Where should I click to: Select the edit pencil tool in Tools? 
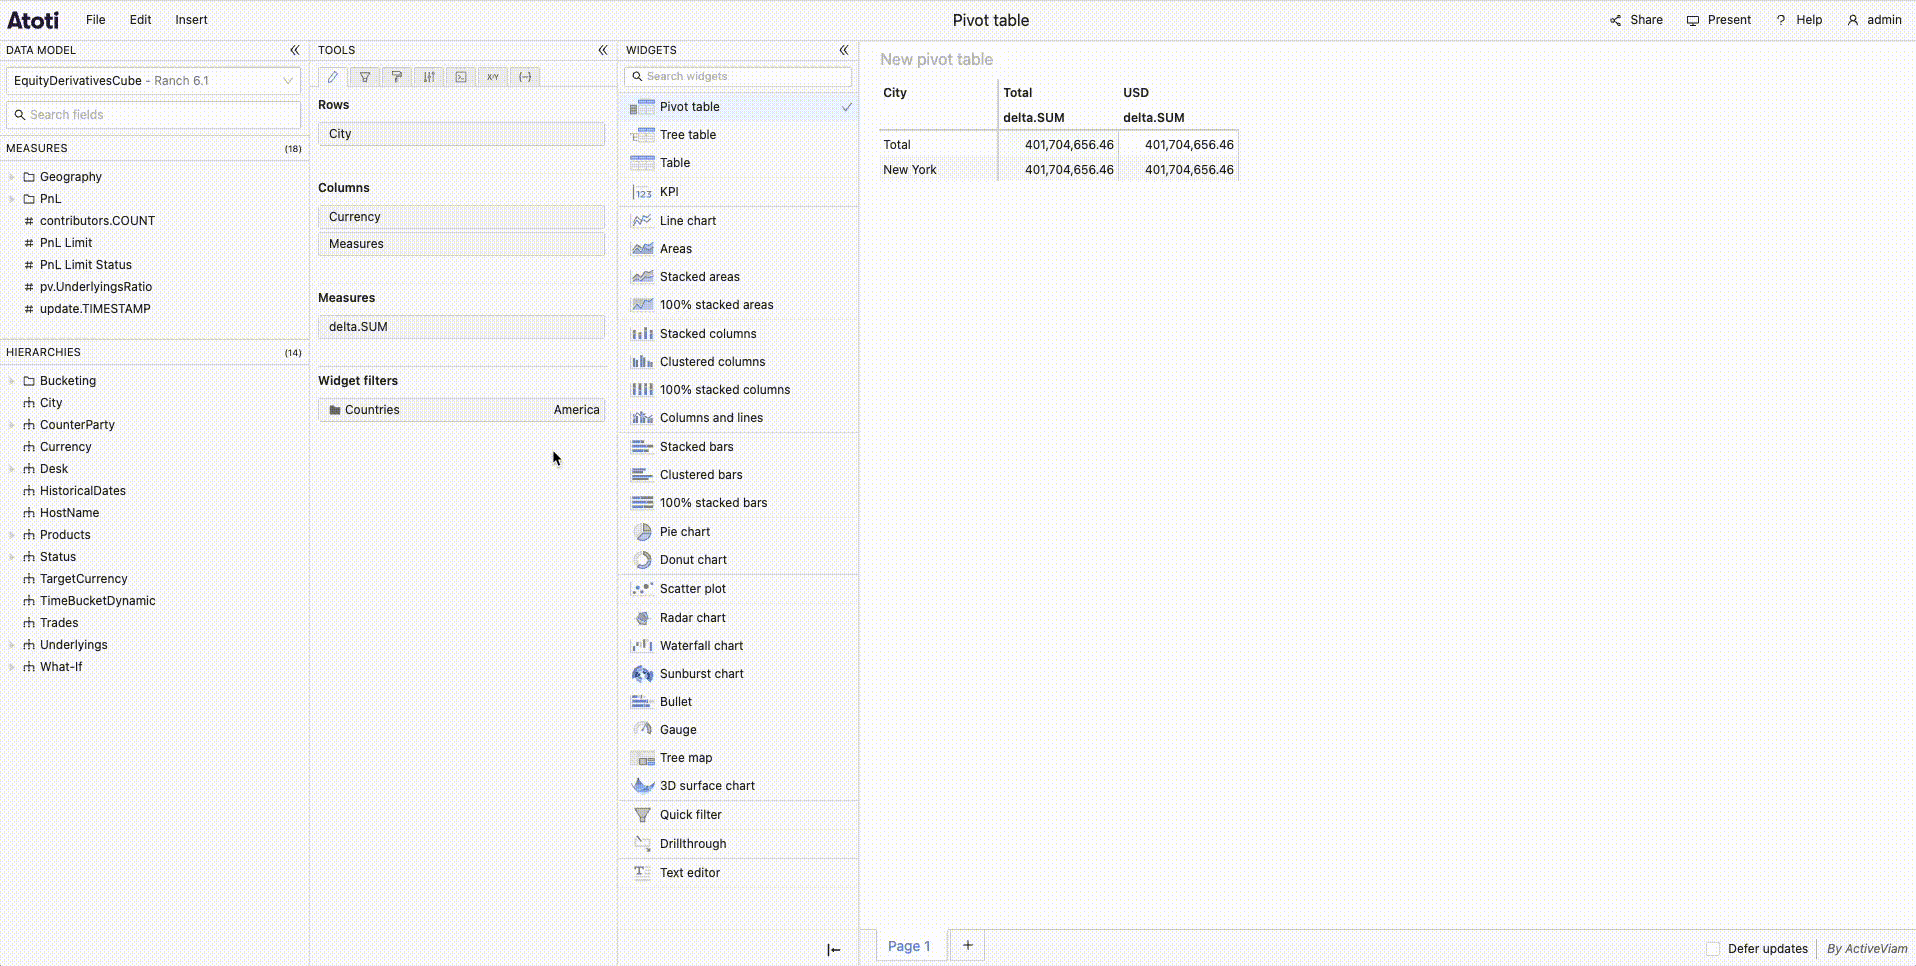pyautogui.click(x=332, y=77)
